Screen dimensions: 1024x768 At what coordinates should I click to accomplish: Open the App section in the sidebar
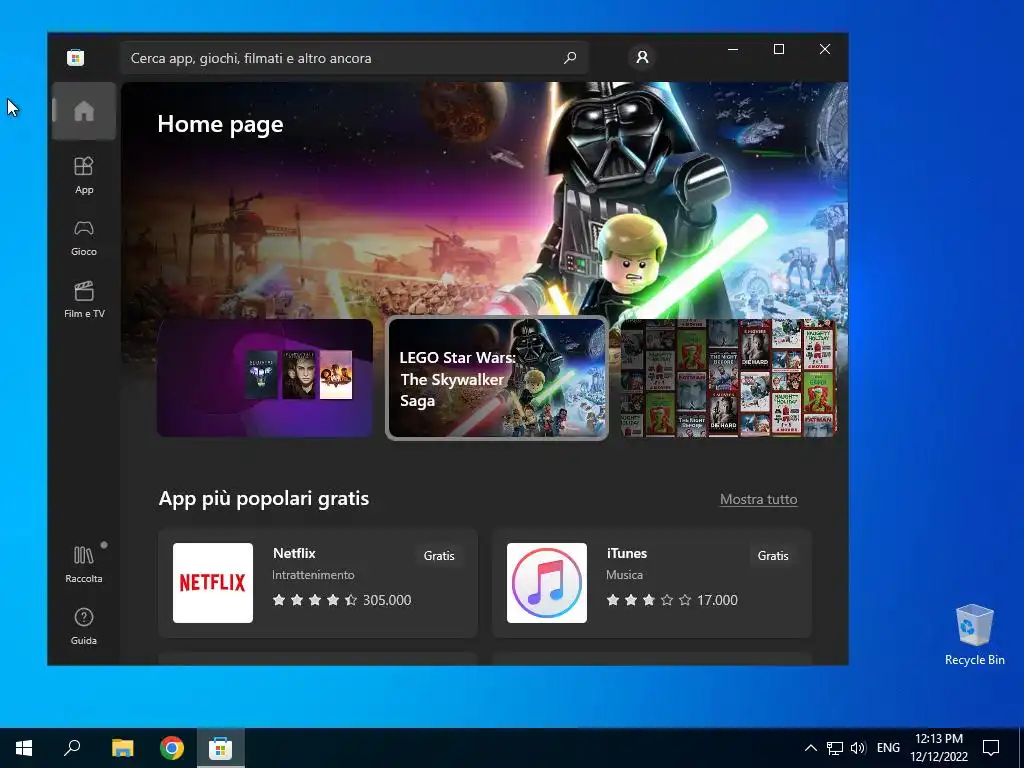pyautogui.click(x=84, y=175)
